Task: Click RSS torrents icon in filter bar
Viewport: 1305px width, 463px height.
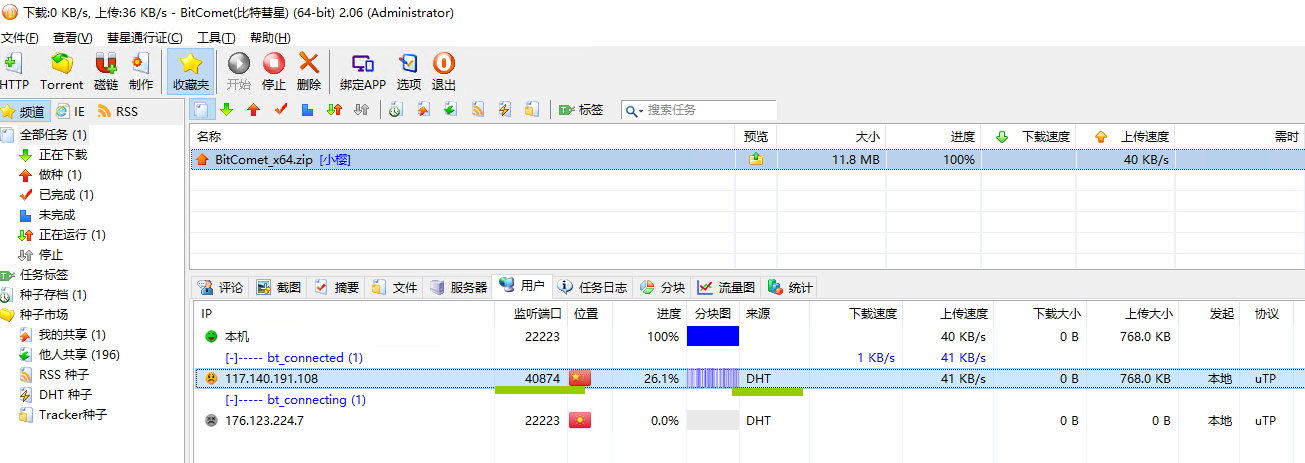Action: (478, 109)
